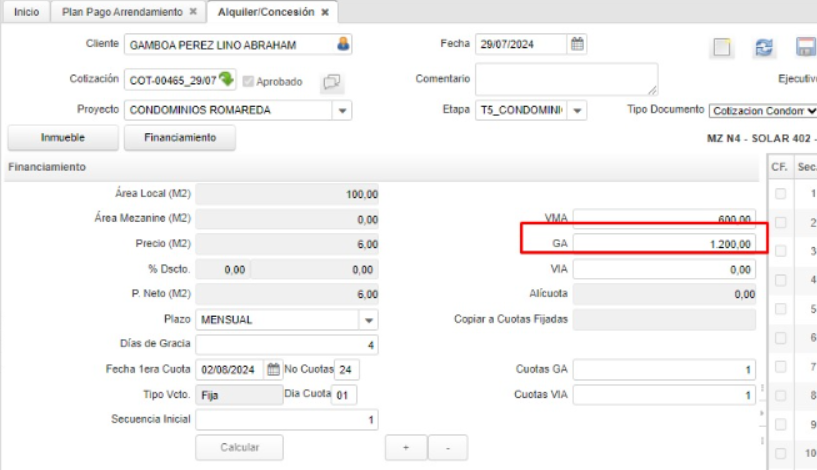Click the comment bubble icon beside Aprobado
Viewport: 817px width, 470px height.
tap(332, 81)
